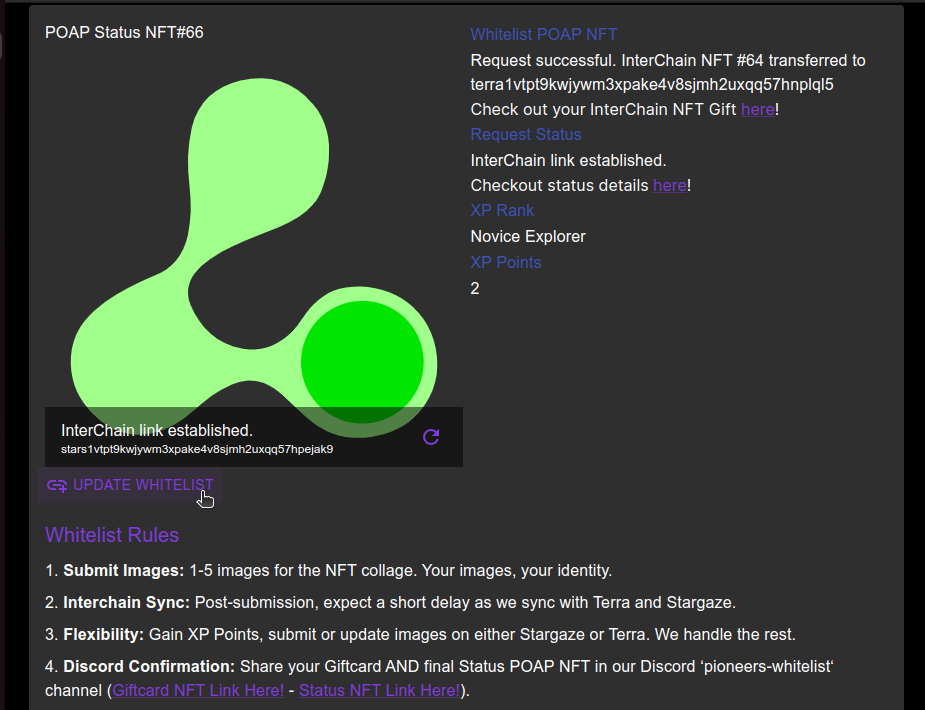
Task: Click the refresh icon beside InterChain link status
Action: click(431, 437)
